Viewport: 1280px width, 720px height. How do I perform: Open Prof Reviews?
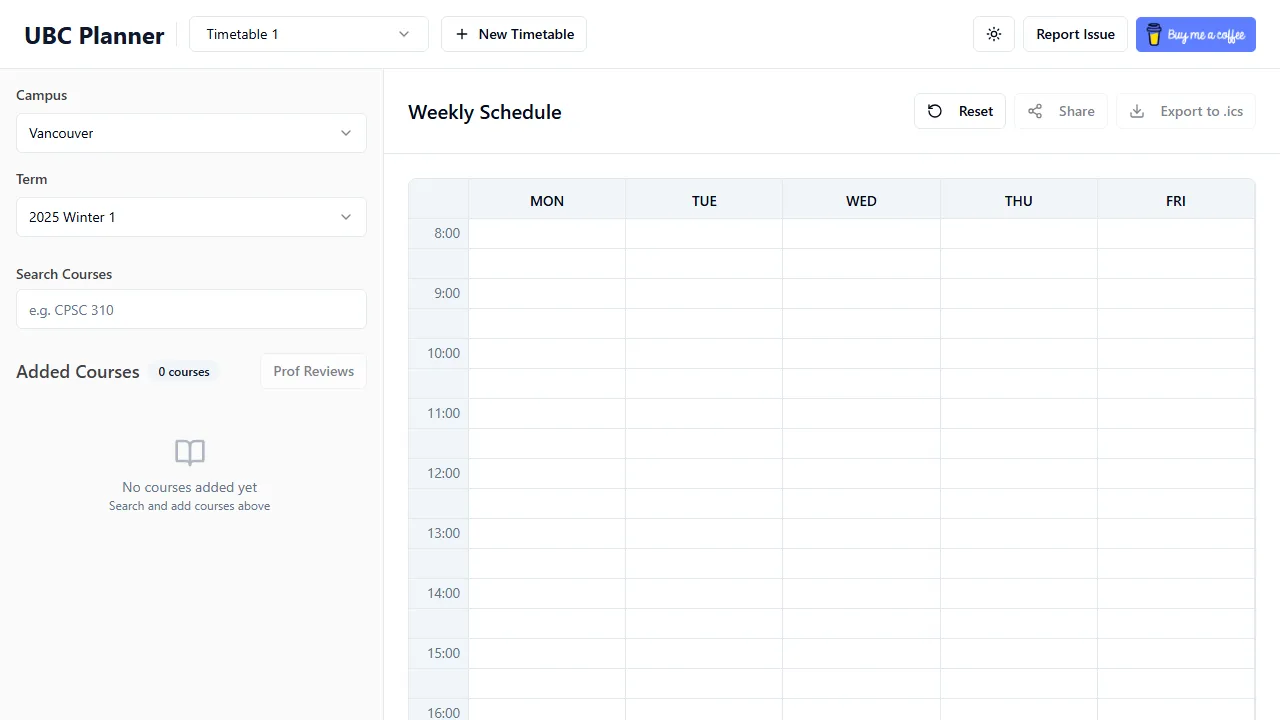click(x=313, y=371)
